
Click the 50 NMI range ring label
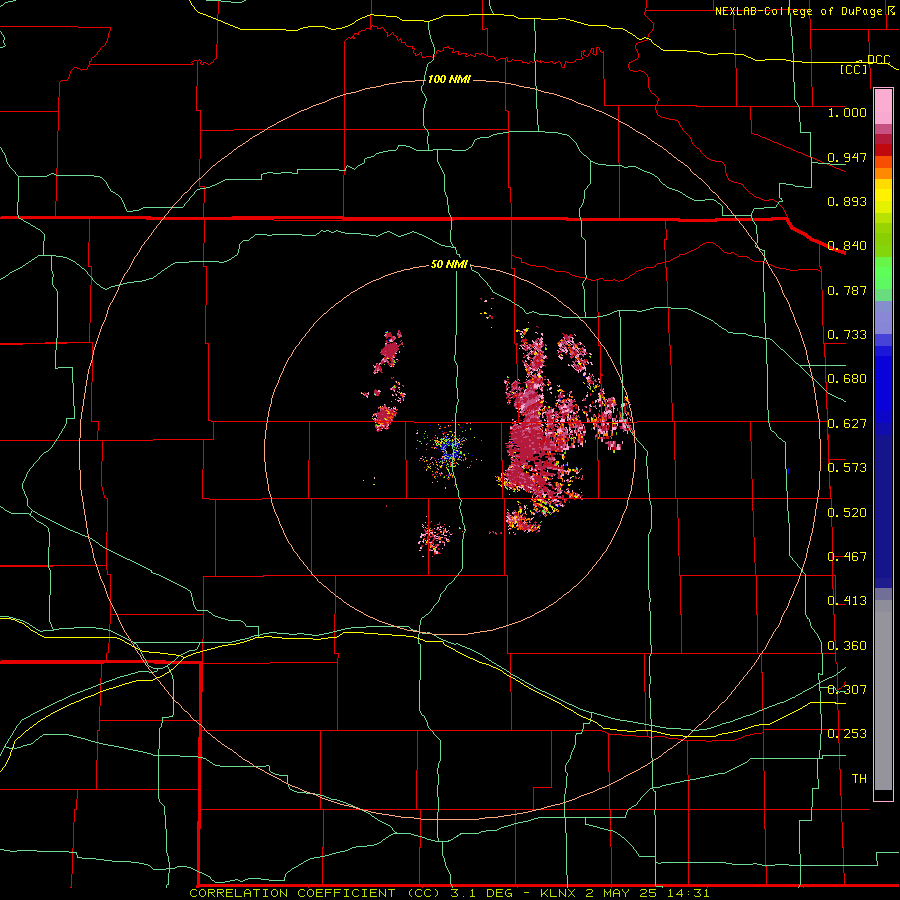point(449,265)
